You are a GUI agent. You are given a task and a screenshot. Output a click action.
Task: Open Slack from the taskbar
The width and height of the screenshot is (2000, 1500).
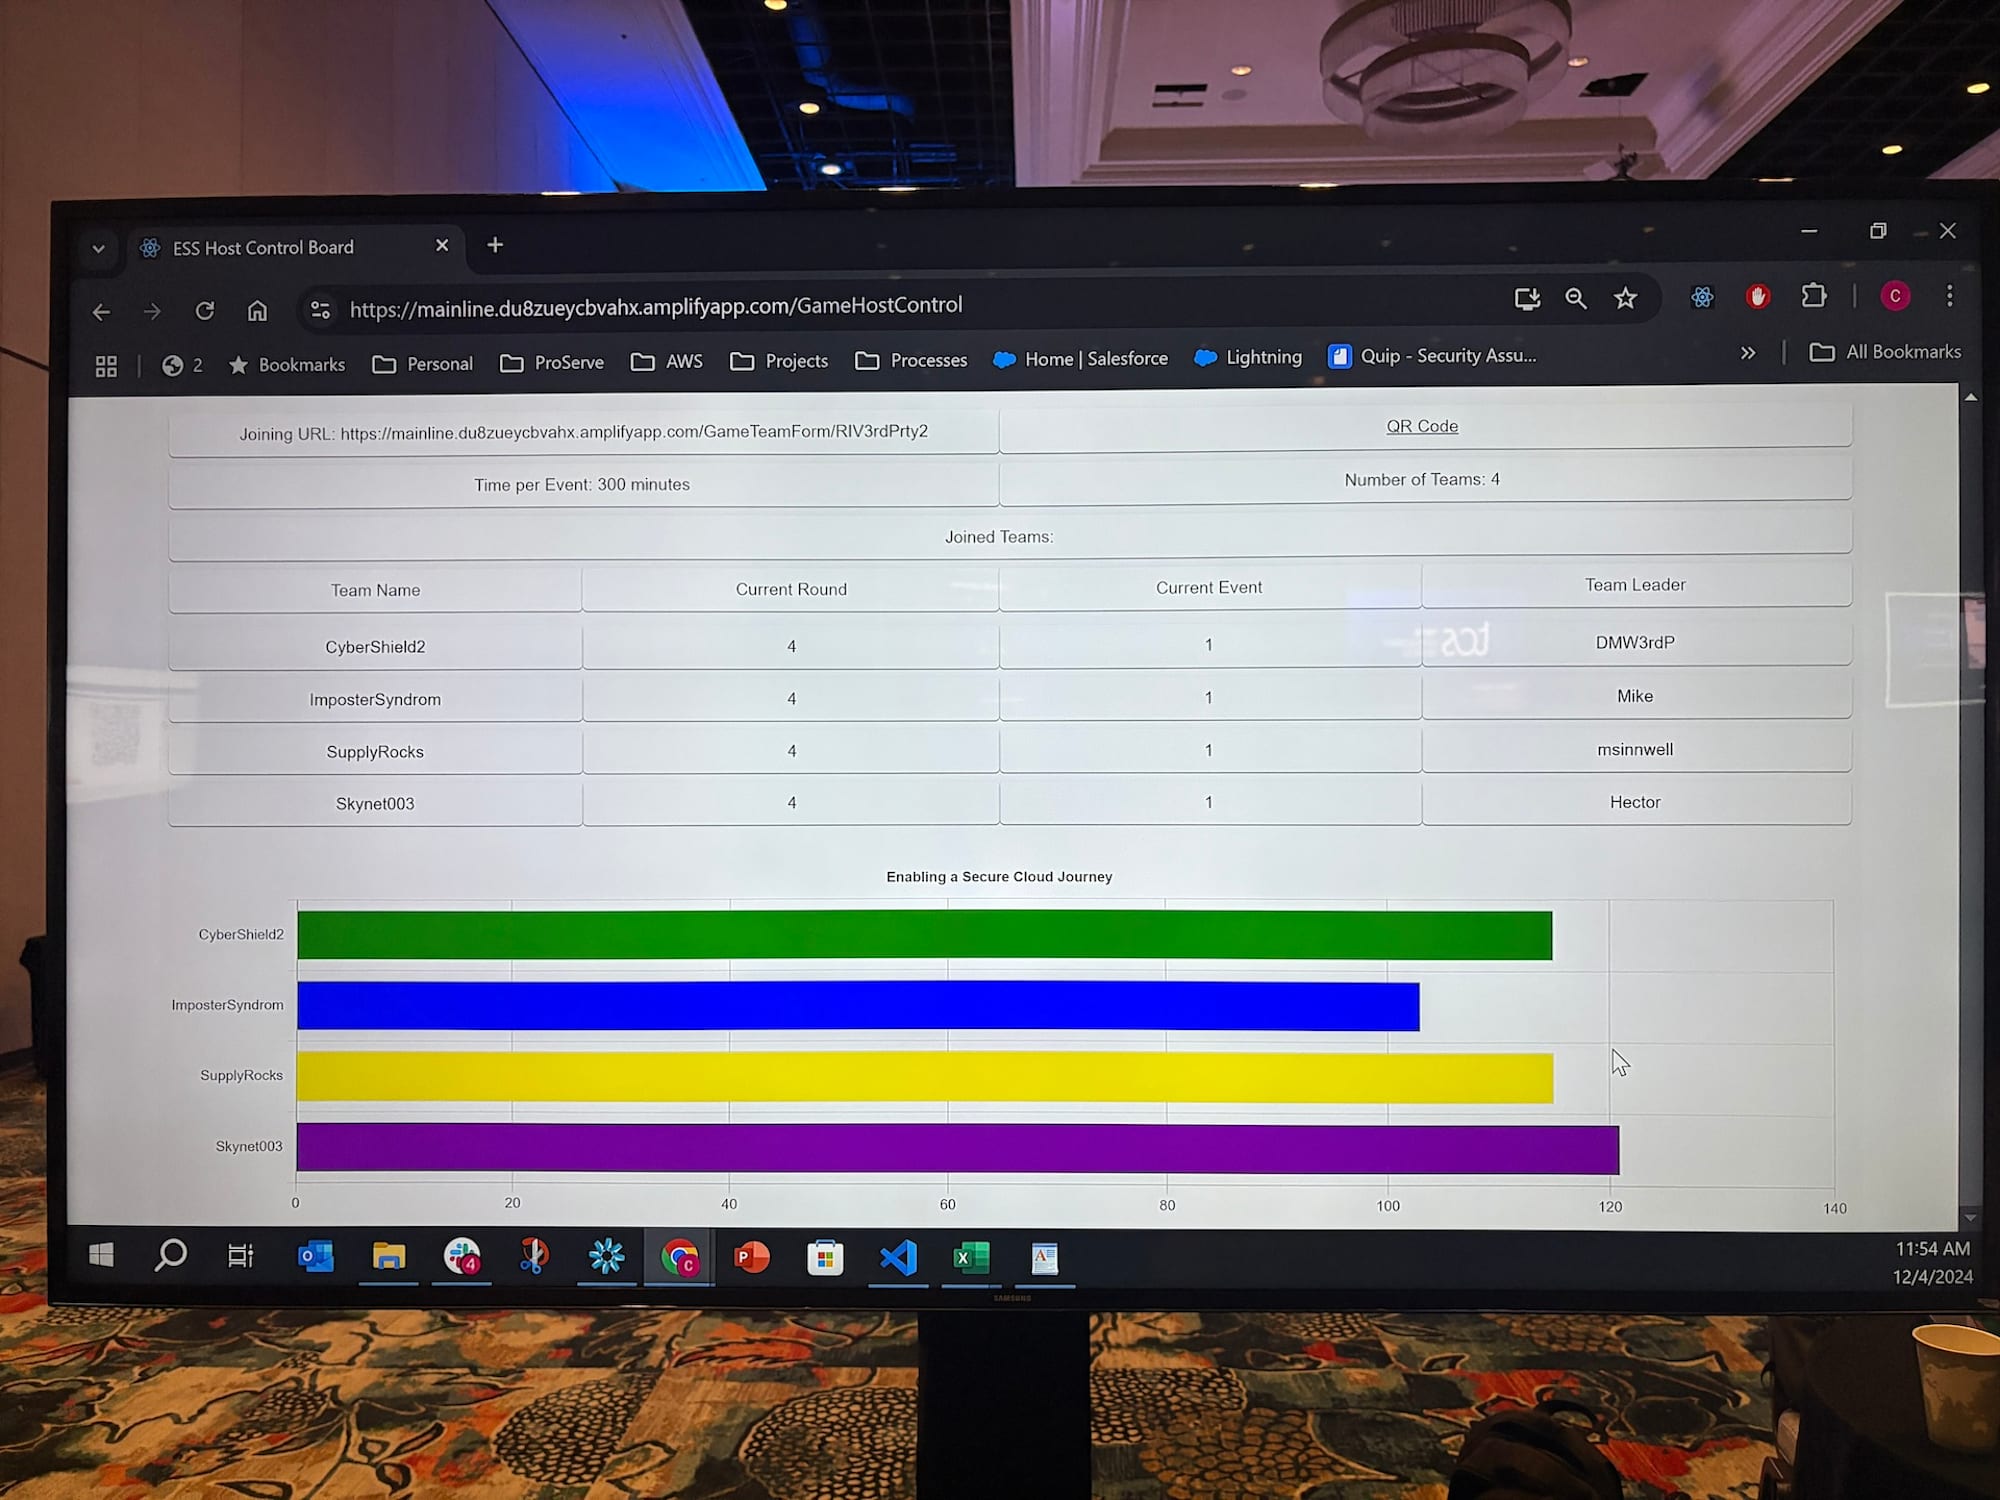[x=462, y=1257]
